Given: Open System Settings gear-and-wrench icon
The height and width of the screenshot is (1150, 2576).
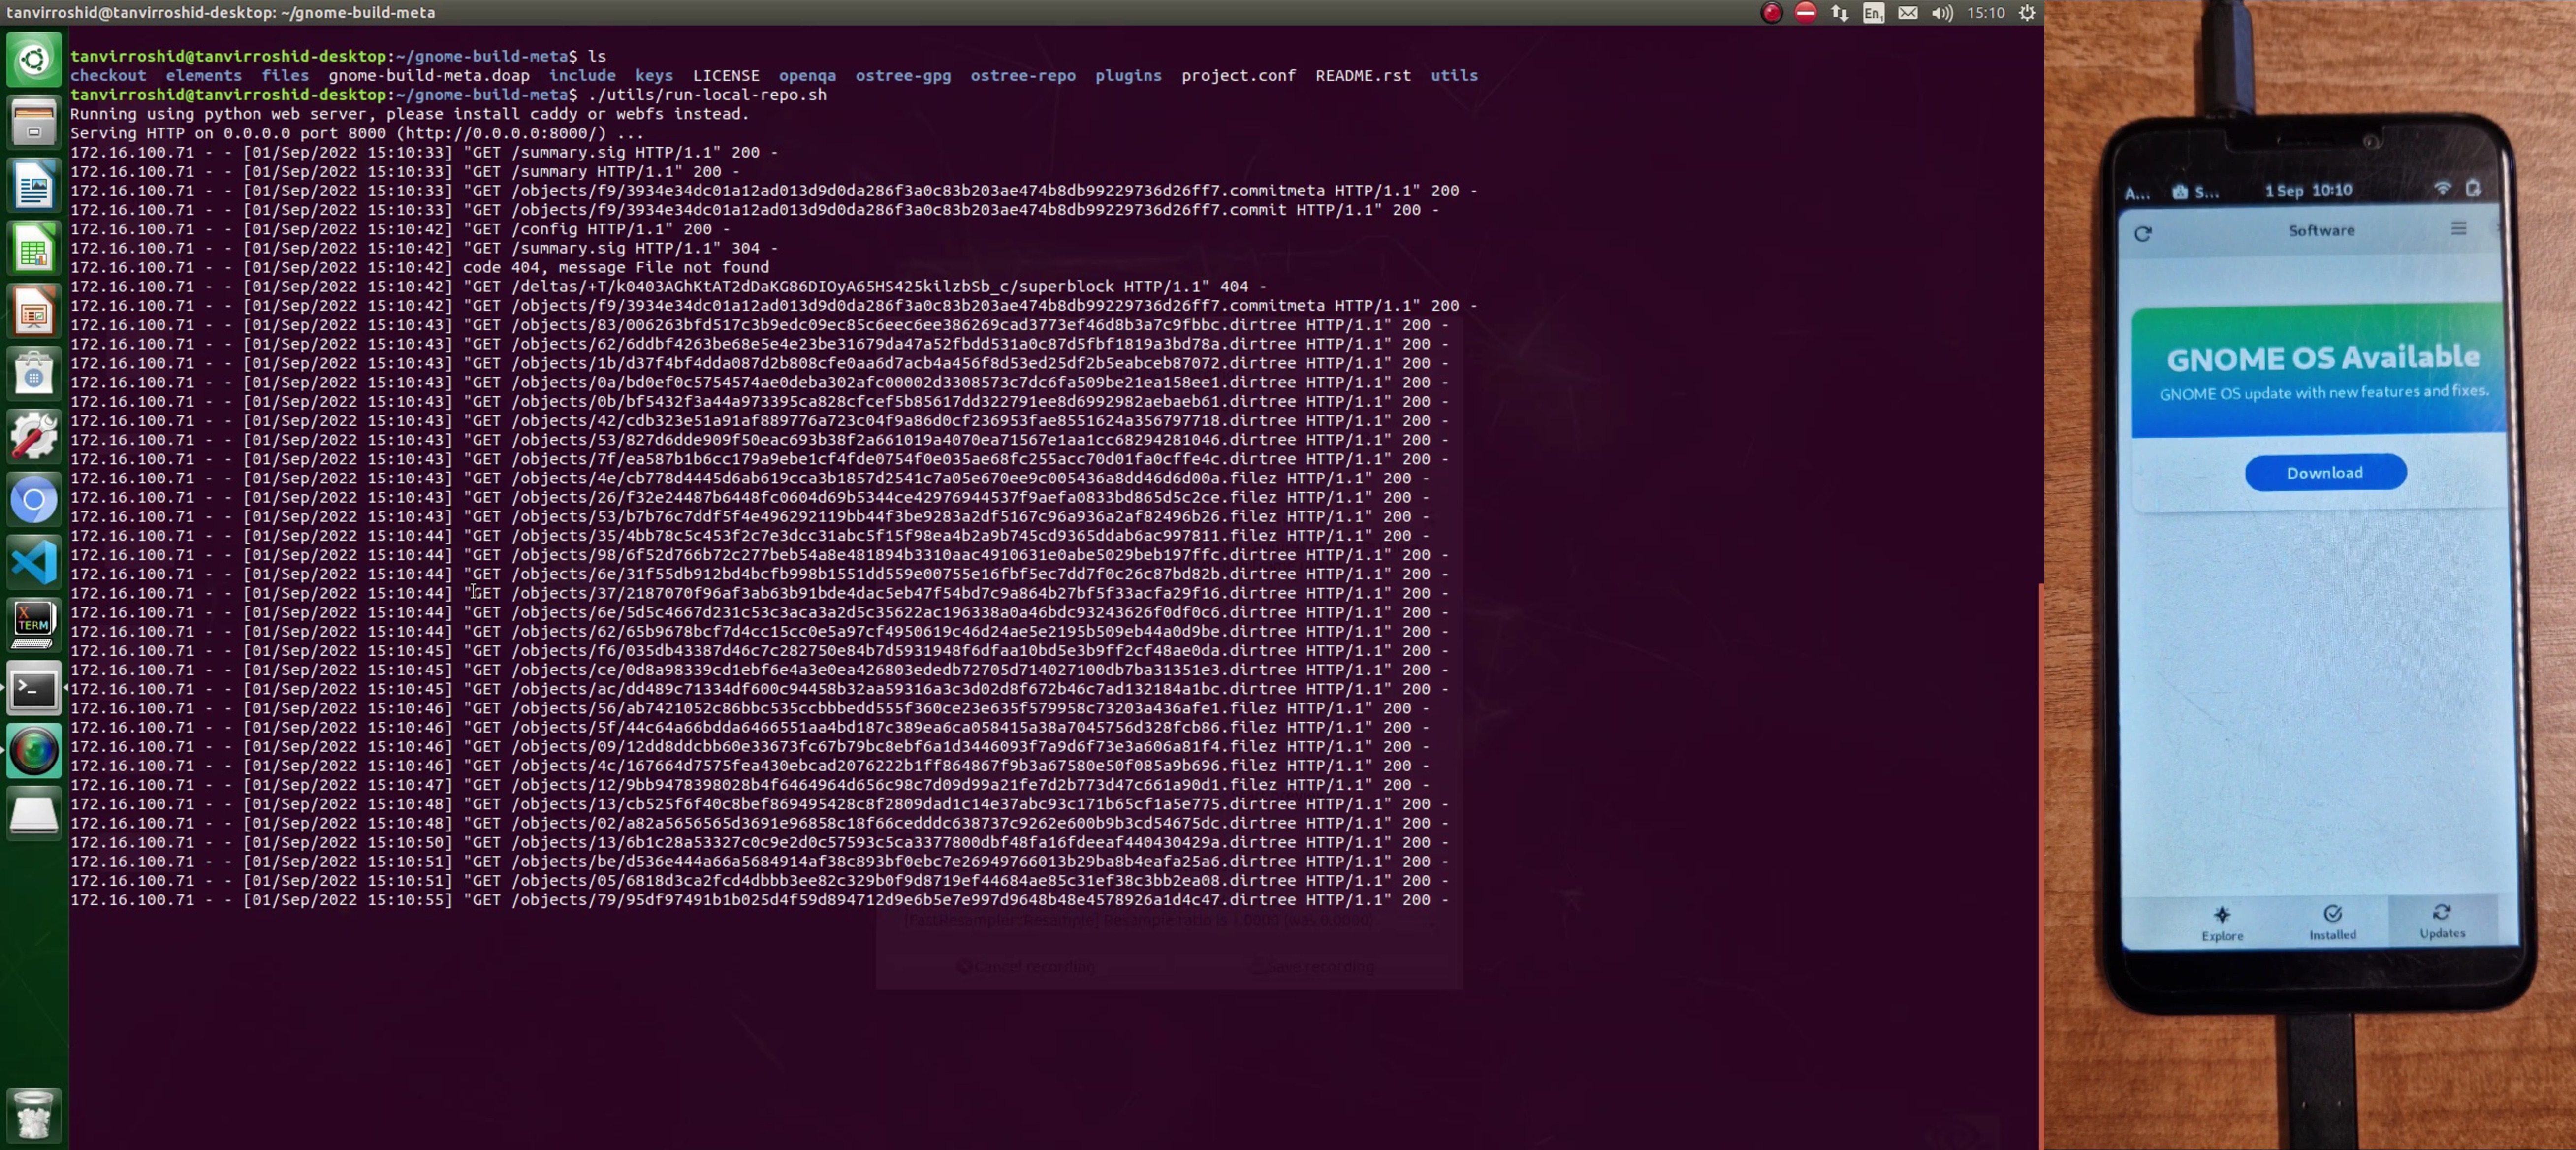Looking at the screenshot, I should point(34,437).
